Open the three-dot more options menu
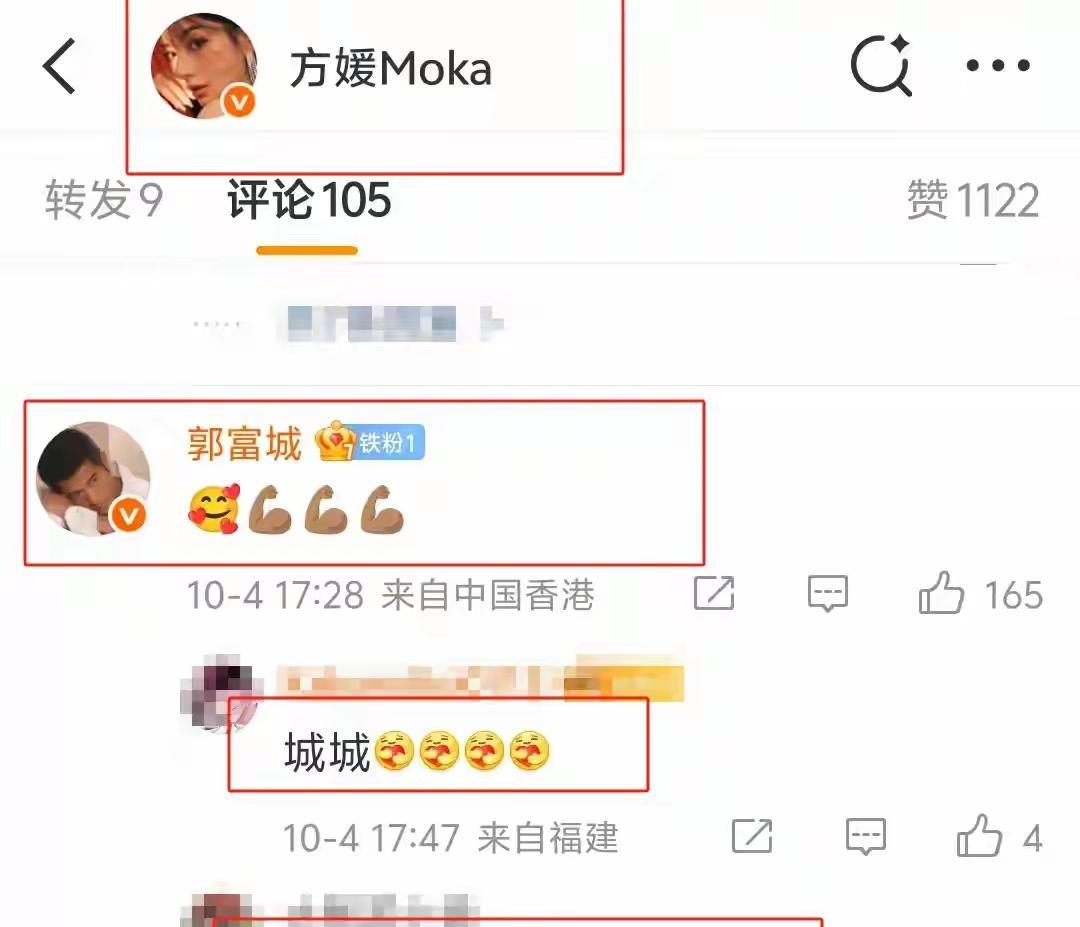This screenshot has height=927, width=1080. (x=998, y=65)
